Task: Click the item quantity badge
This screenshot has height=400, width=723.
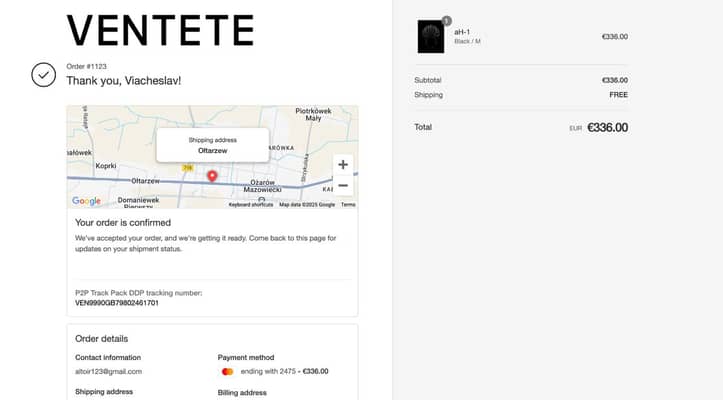Action: 446,21
